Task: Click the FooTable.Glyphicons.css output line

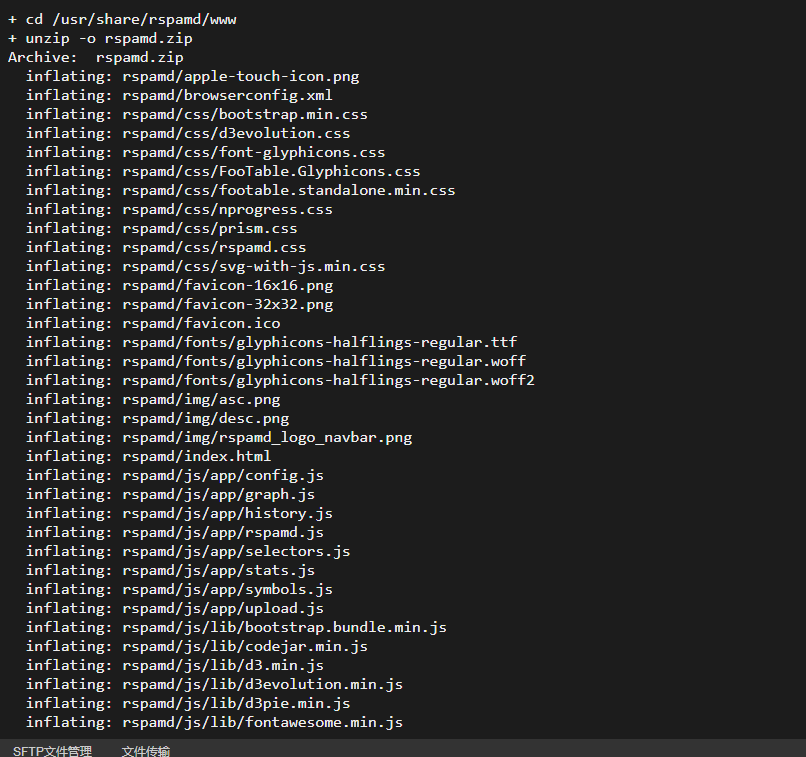Action: point(223,172)
